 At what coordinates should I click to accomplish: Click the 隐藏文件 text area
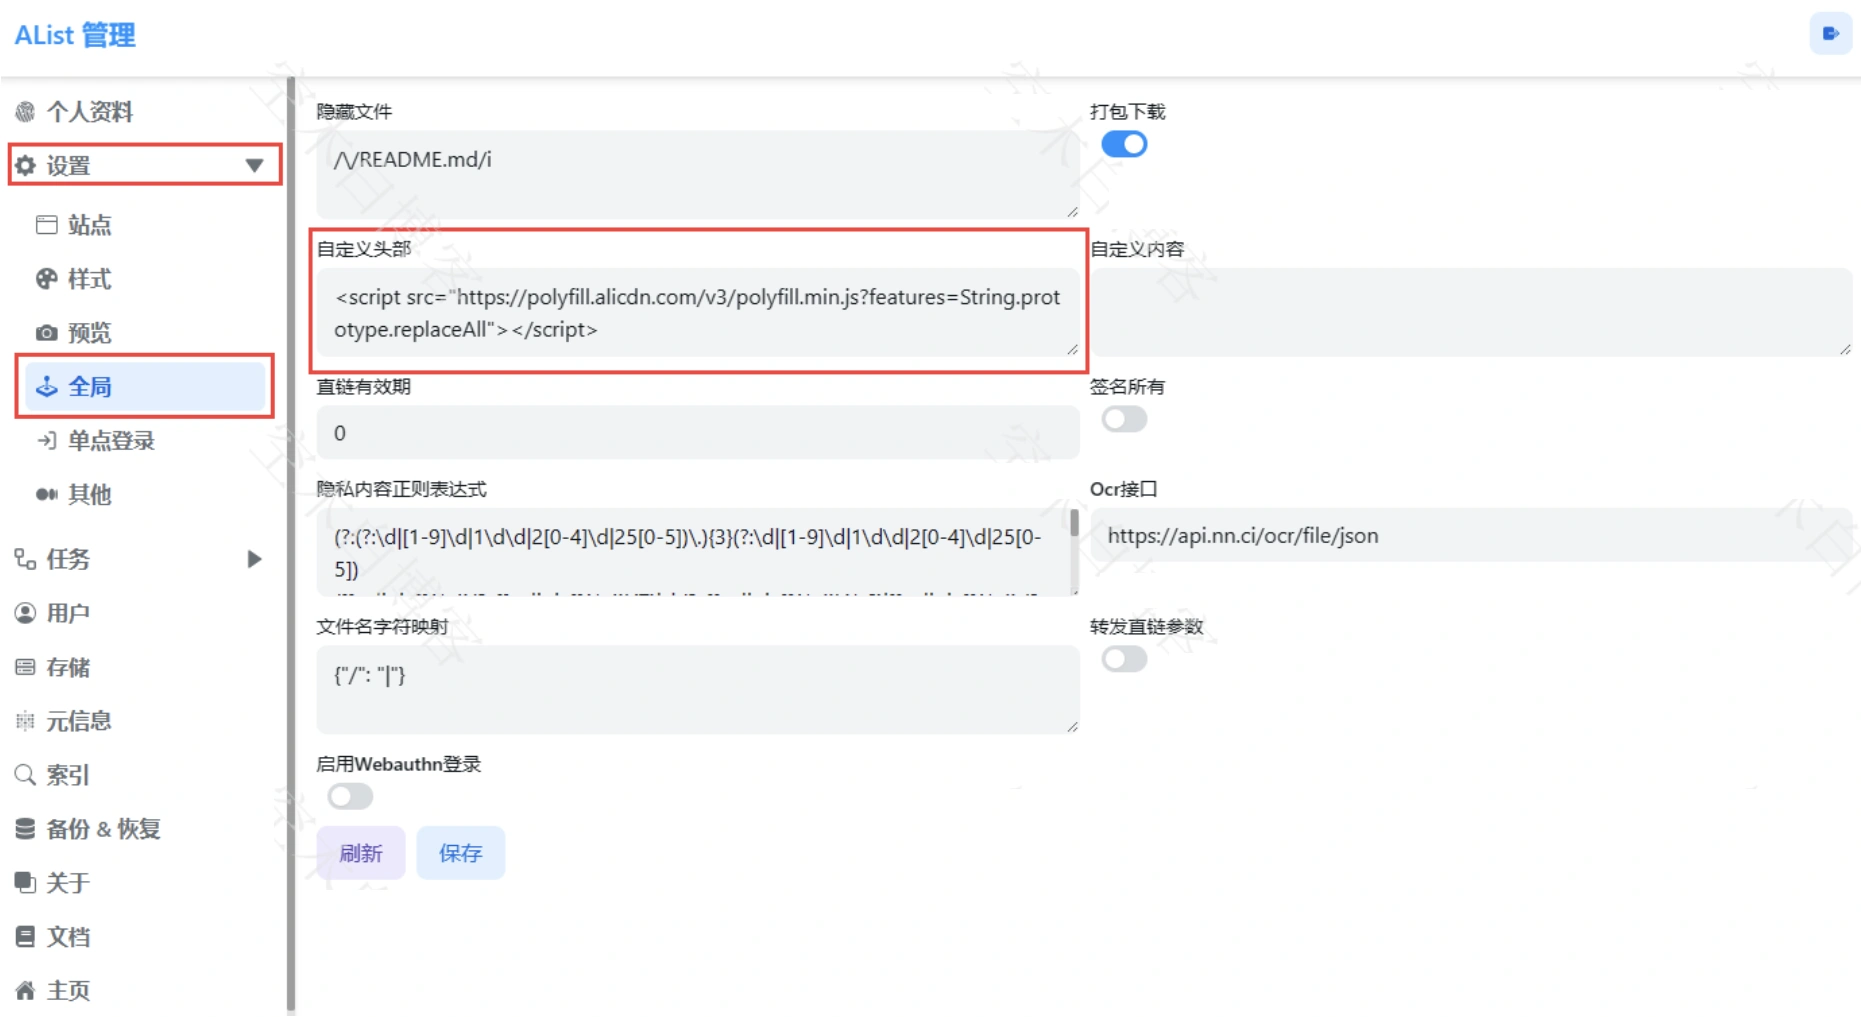pyautogui.click(x=698, y=174)
